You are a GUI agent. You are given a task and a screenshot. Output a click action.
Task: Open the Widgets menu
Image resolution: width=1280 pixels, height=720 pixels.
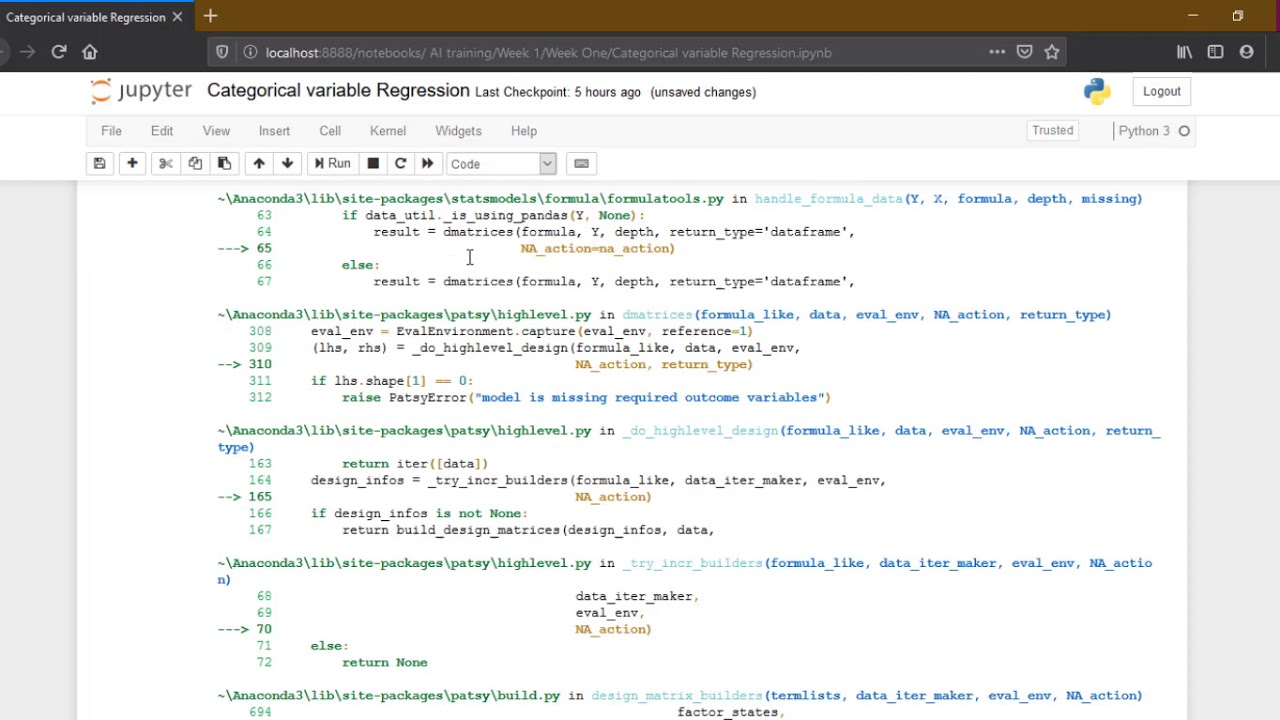tap(458, 131)
